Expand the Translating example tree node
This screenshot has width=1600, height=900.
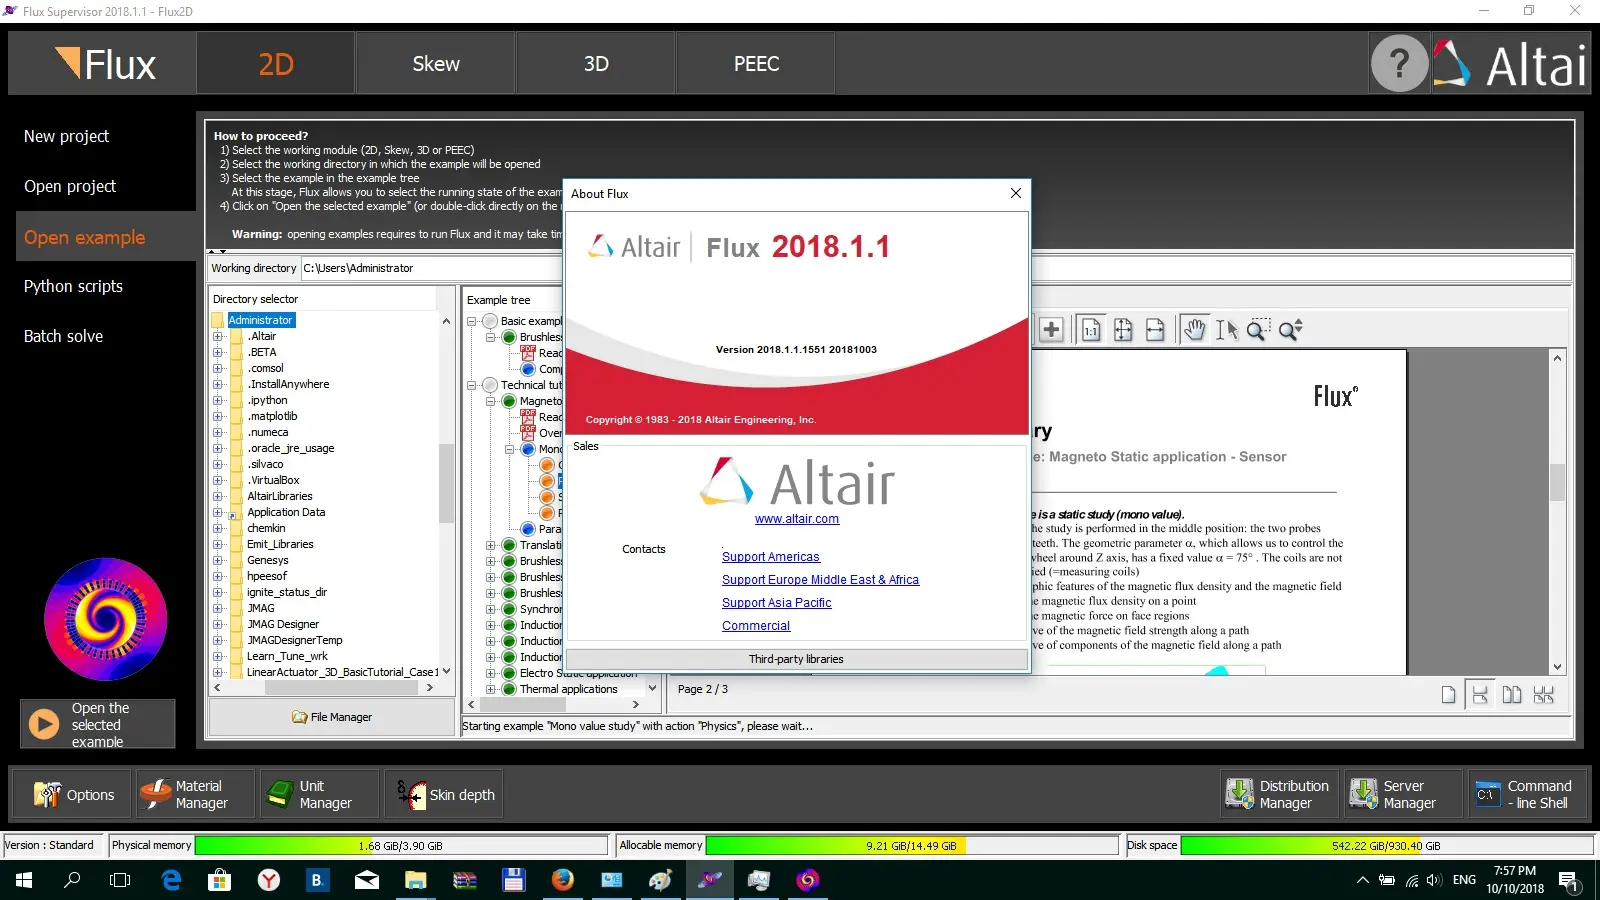tap(491, 546)
